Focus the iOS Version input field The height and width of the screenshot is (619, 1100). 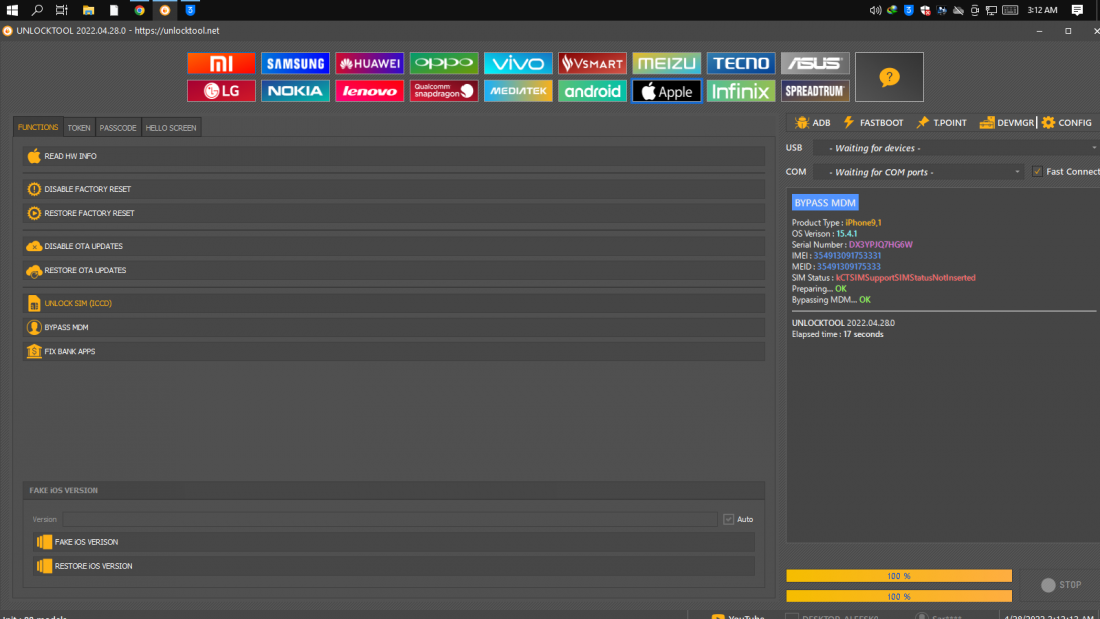pos(390,519)
